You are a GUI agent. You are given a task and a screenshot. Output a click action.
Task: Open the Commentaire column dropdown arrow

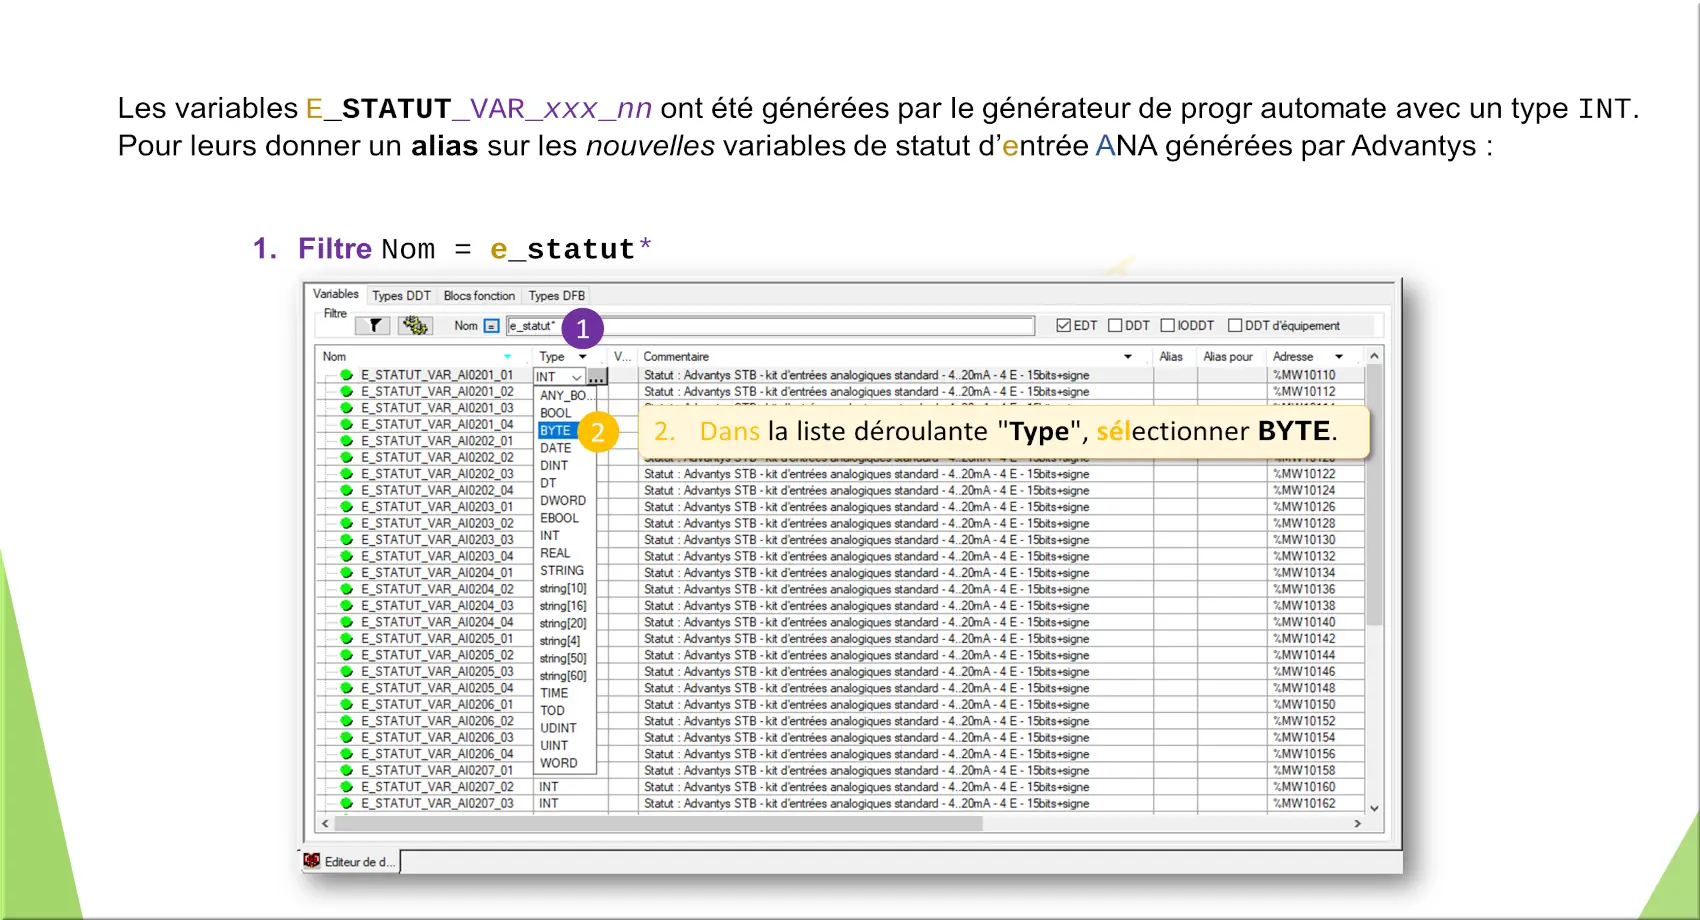pyautogui.click(x=1128, y=357)
